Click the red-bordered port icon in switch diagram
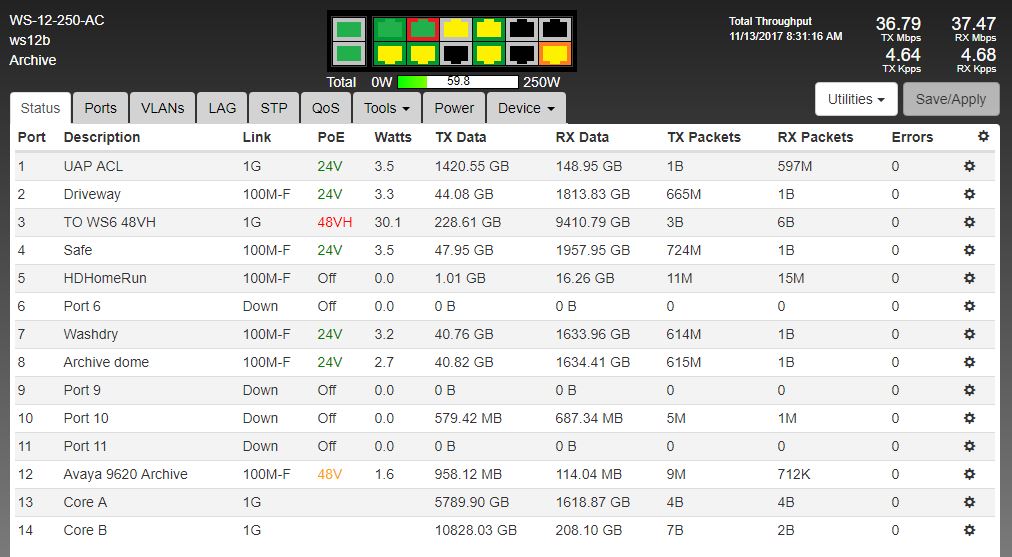The image size is (1012, 557). point(424,30)
